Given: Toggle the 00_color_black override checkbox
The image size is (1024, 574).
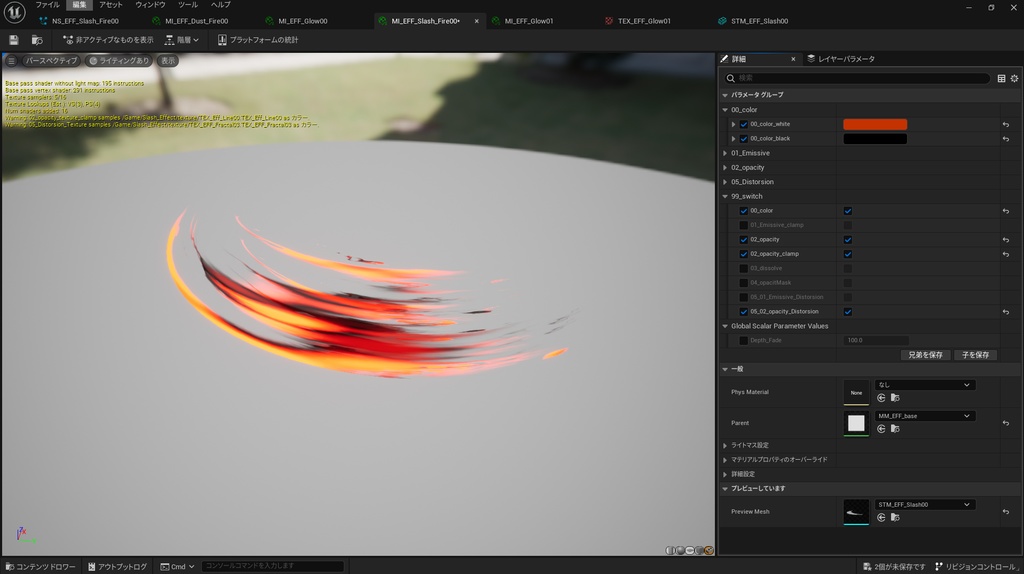Looking at the screenshot, I should coord(743,138).
